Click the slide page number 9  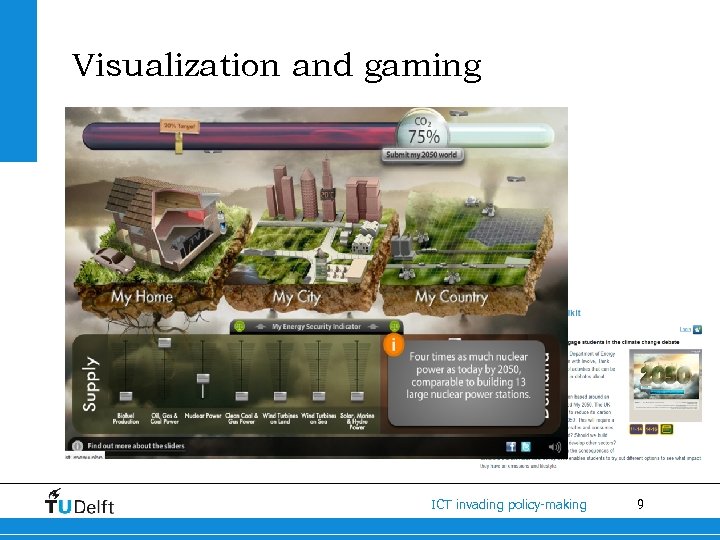click(641, 504)
